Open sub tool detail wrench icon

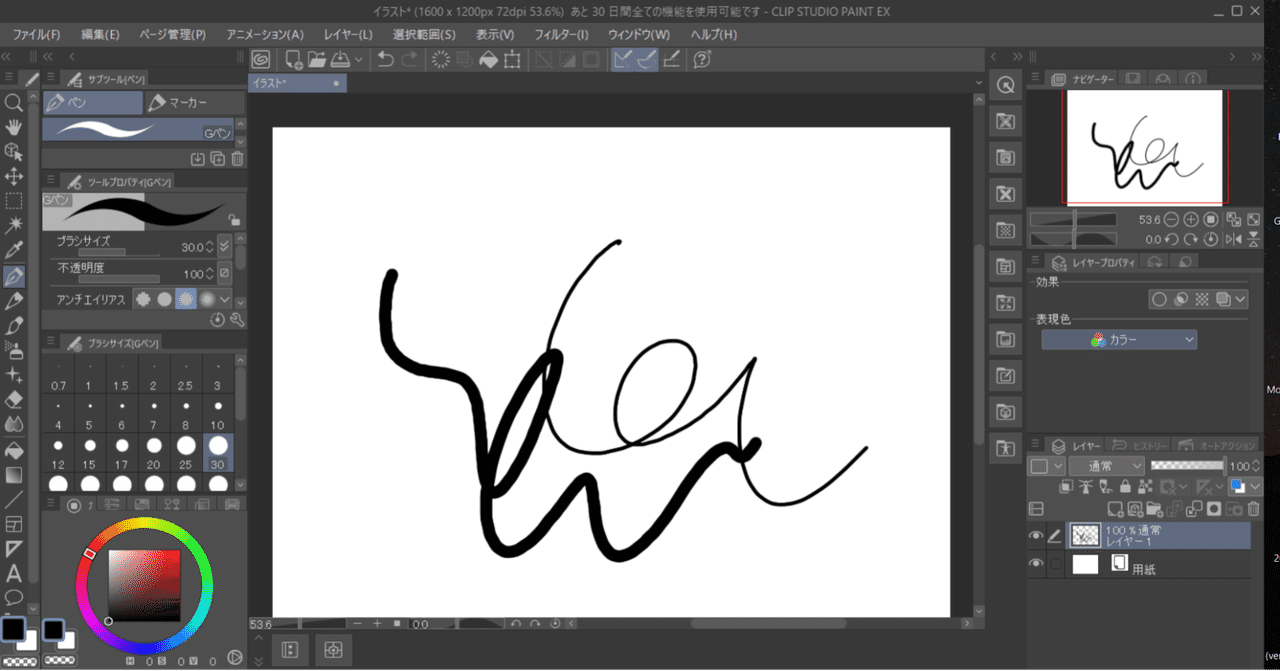point(237,320)
